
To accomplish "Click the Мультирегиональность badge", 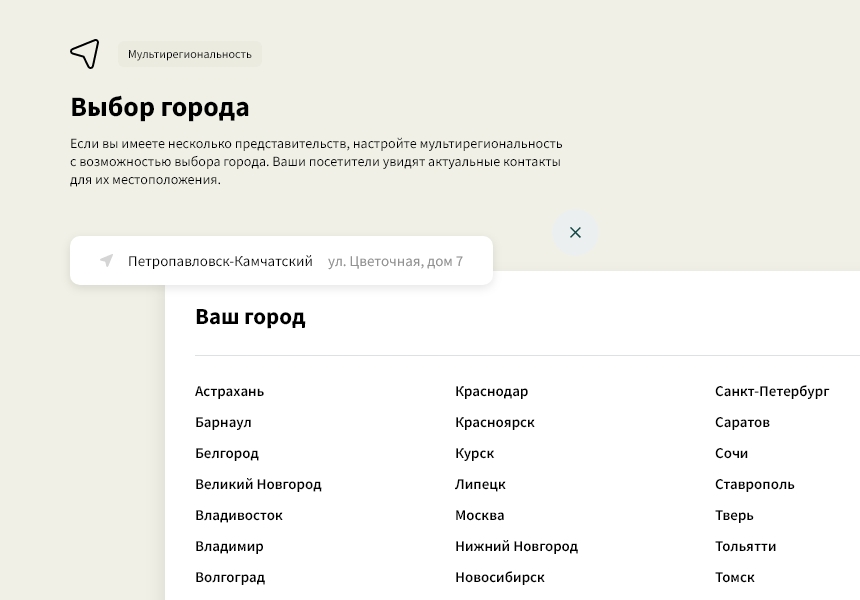I will click(190, 54).
